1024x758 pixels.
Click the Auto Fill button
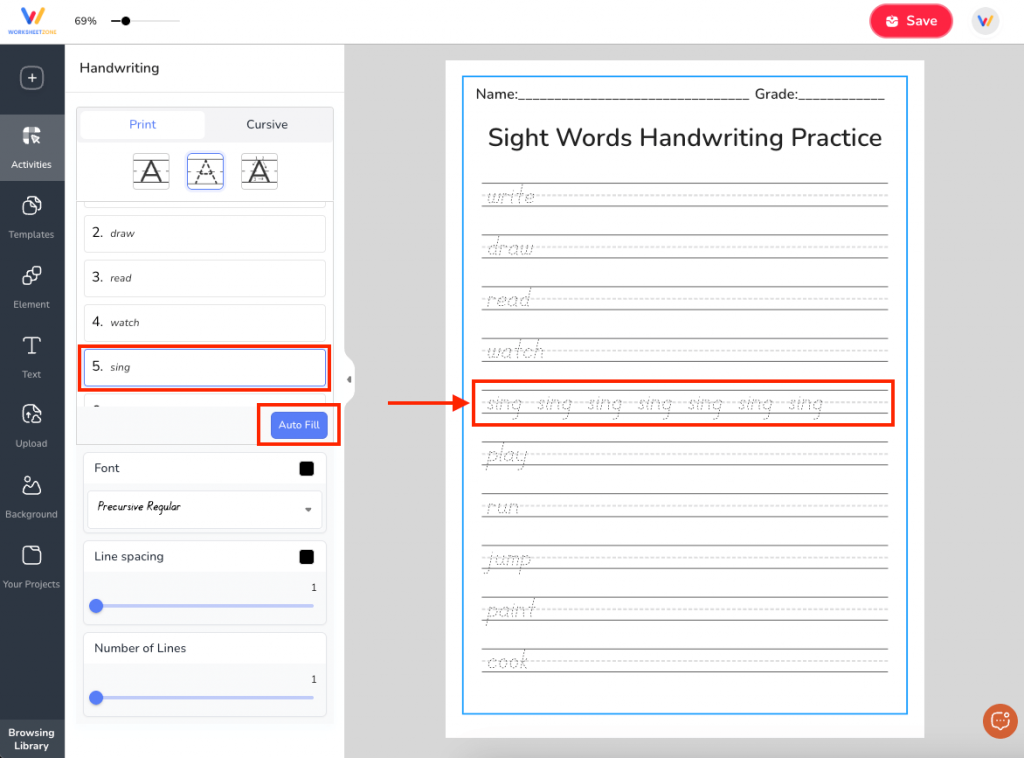(x=298, y=424)
